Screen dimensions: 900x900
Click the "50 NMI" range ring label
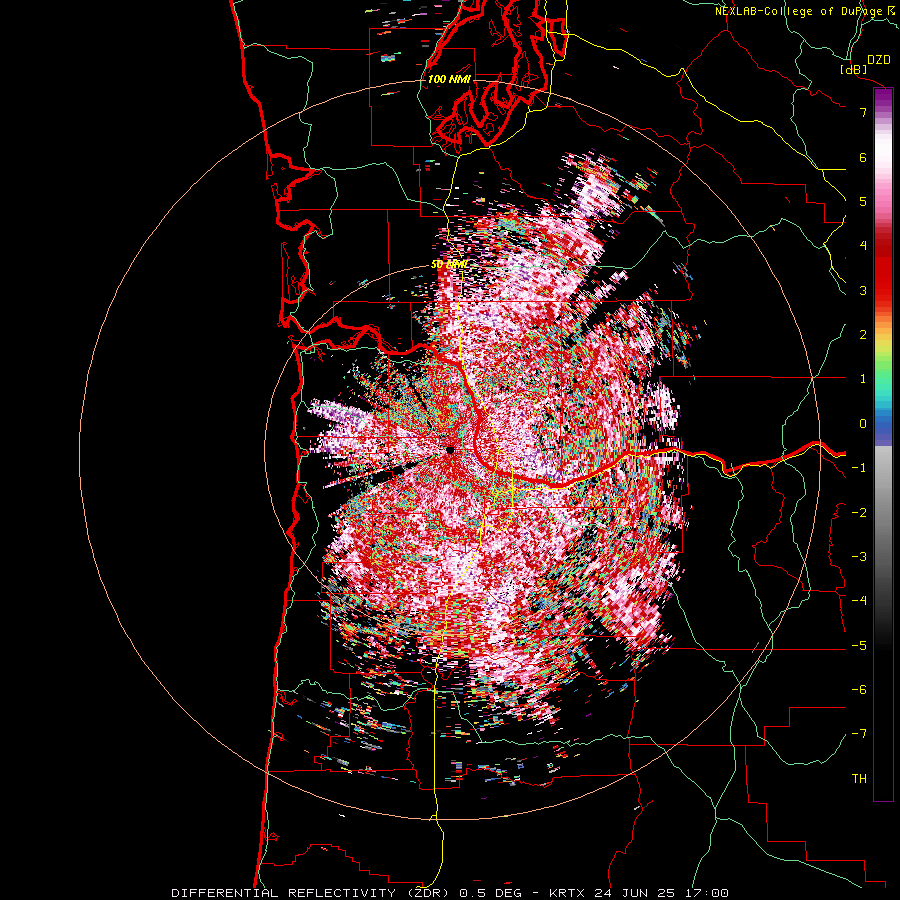coord(448,265)
